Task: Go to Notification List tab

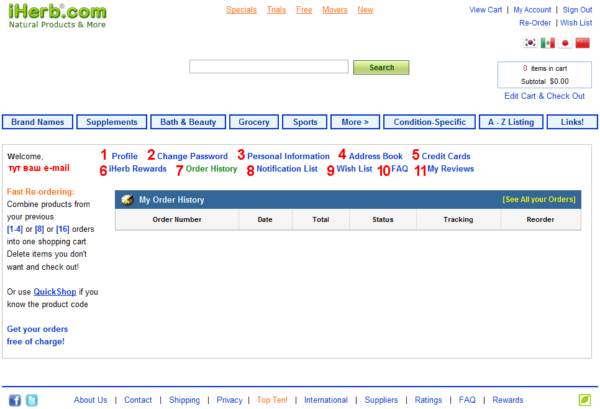Action: pos(287,169)
